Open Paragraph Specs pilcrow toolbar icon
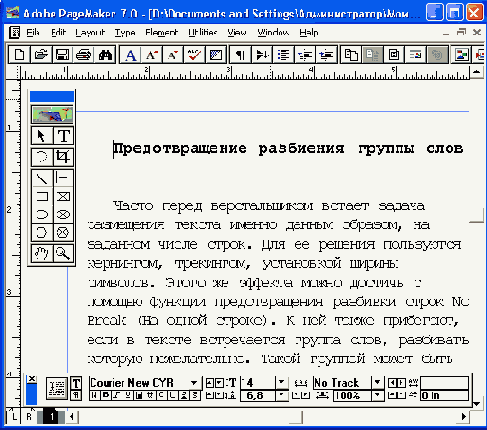Viewport: 487px width, 430px height. [x=240, y=55]
